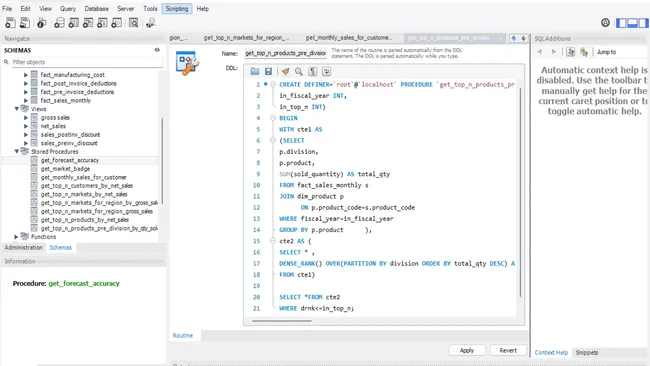Viewport: 650px width, 366px height.
Task: Expand the net_sales view node
Action: [x=26, y=126]
